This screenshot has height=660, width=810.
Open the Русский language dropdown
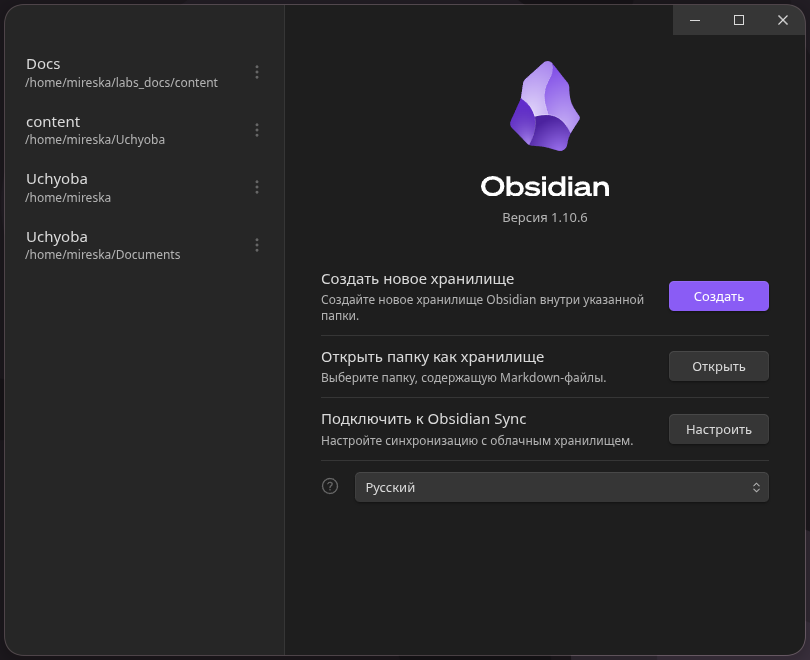[562, 487]
